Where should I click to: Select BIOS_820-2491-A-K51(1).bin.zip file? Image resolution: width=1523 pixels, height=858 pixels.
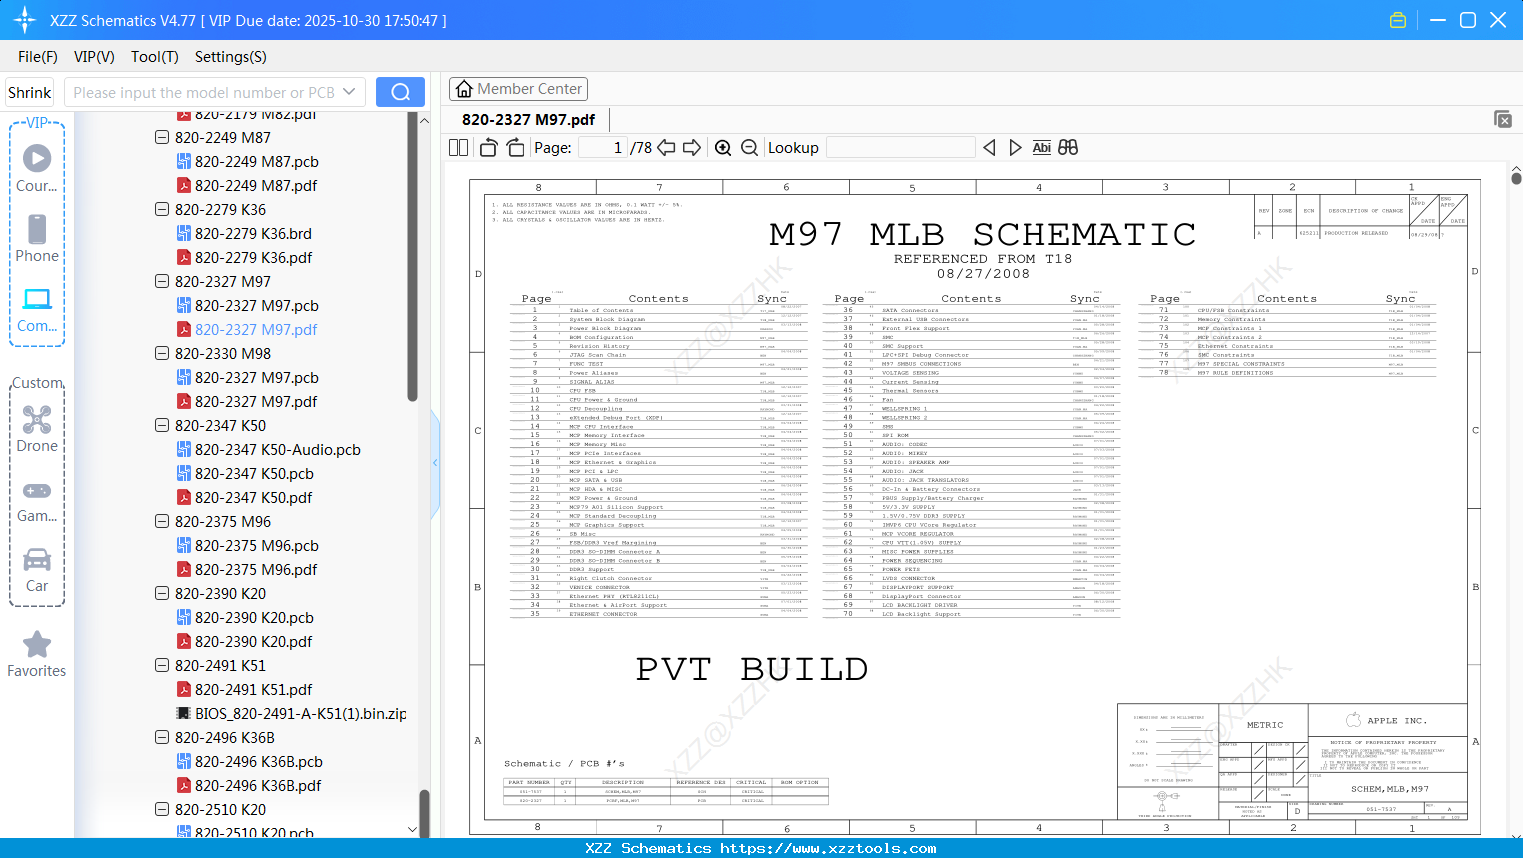point(291,714)
